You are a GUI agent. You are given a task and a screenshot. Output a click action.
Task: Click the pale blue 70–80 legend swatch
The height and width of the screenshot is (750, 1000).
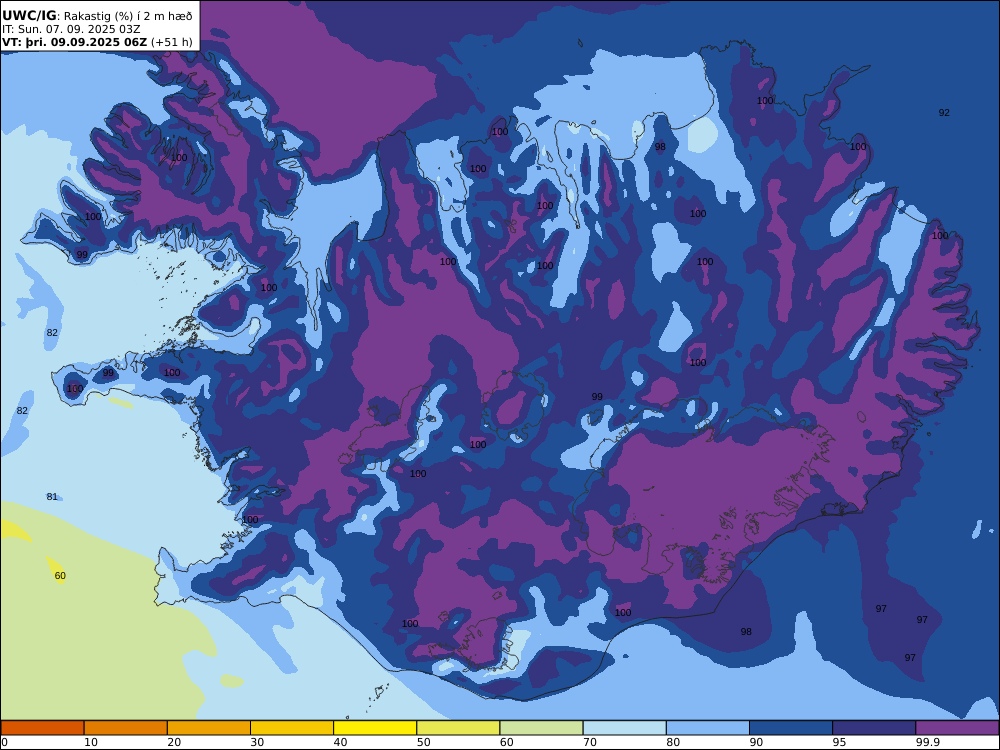[624, 728]
